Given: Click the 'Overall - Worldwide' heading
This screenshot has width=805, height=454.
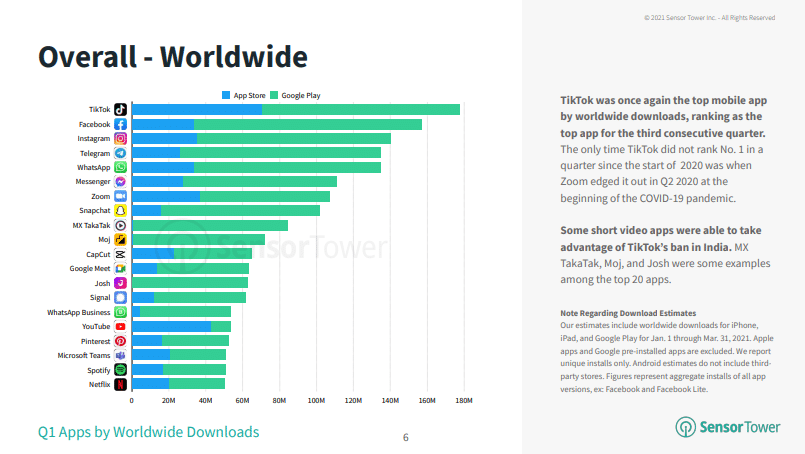Looking at the screenshot, I should tap(173, 57).
